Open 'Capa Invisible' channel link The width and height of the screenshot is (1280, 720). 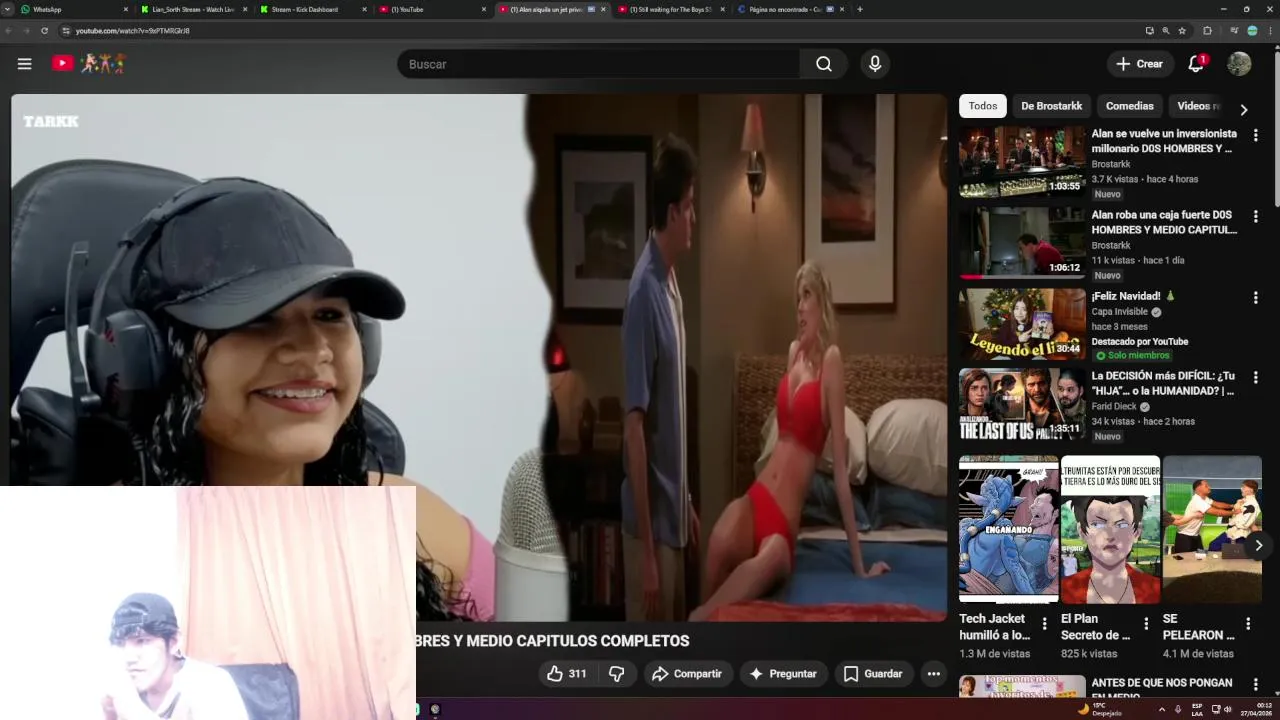[x=1120, y=312]
